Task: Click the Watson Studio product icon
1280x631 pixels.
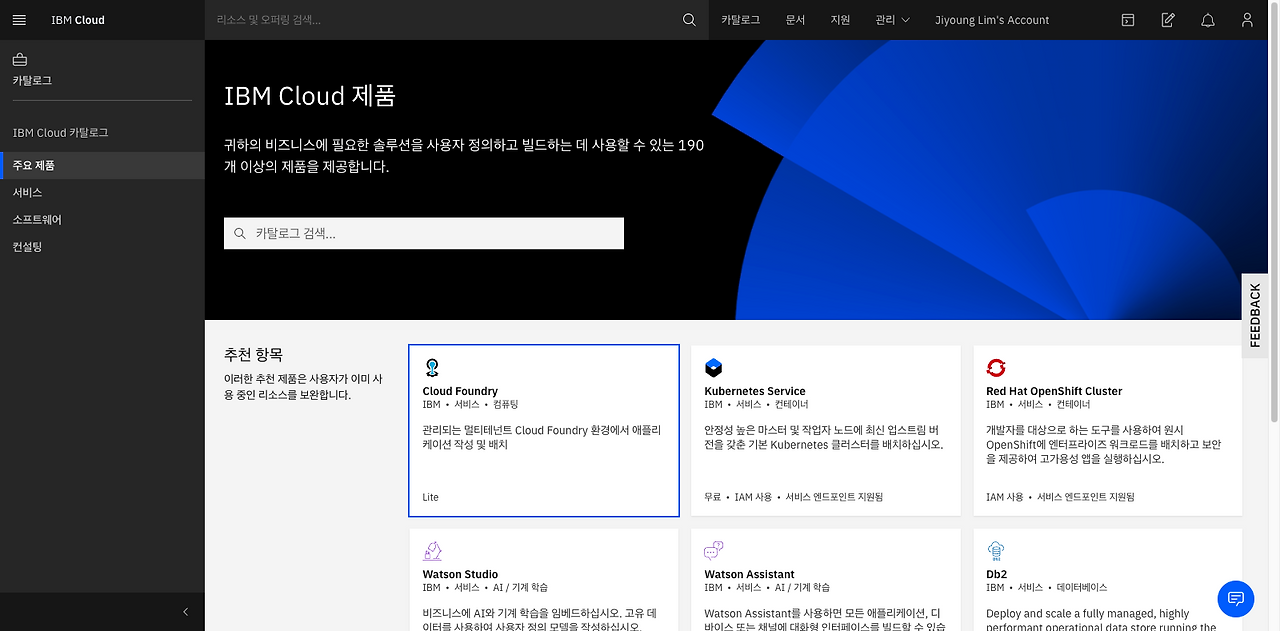Action: click(432, 550)
